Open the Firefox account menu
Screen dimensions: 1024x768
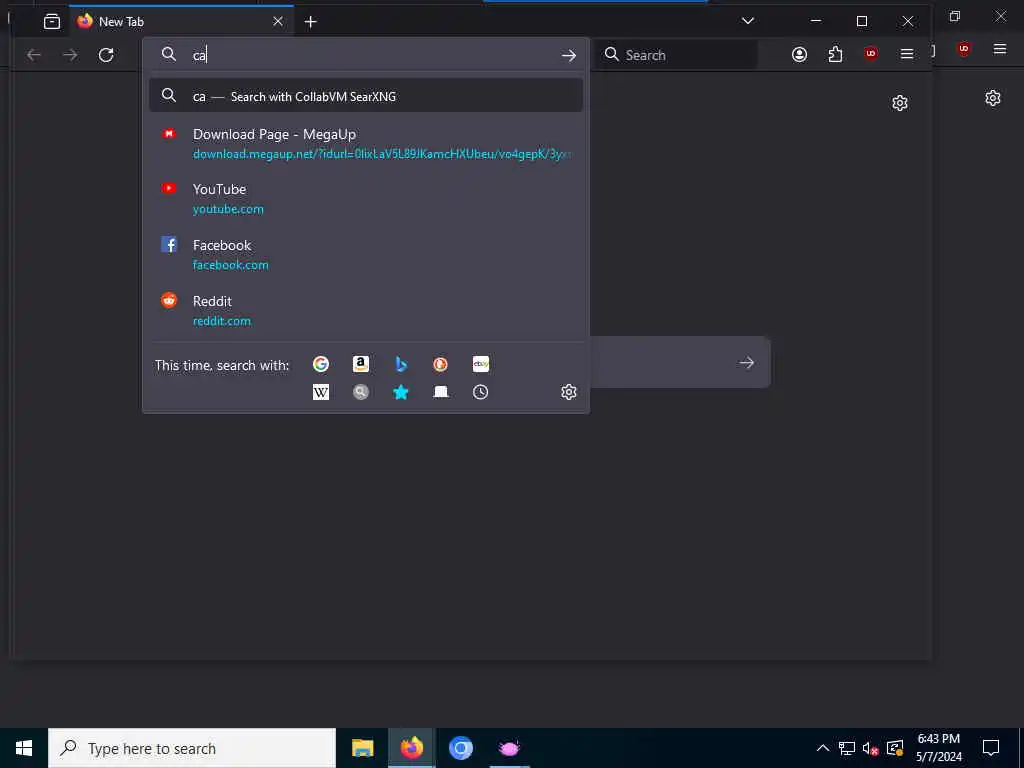(799, 55)
